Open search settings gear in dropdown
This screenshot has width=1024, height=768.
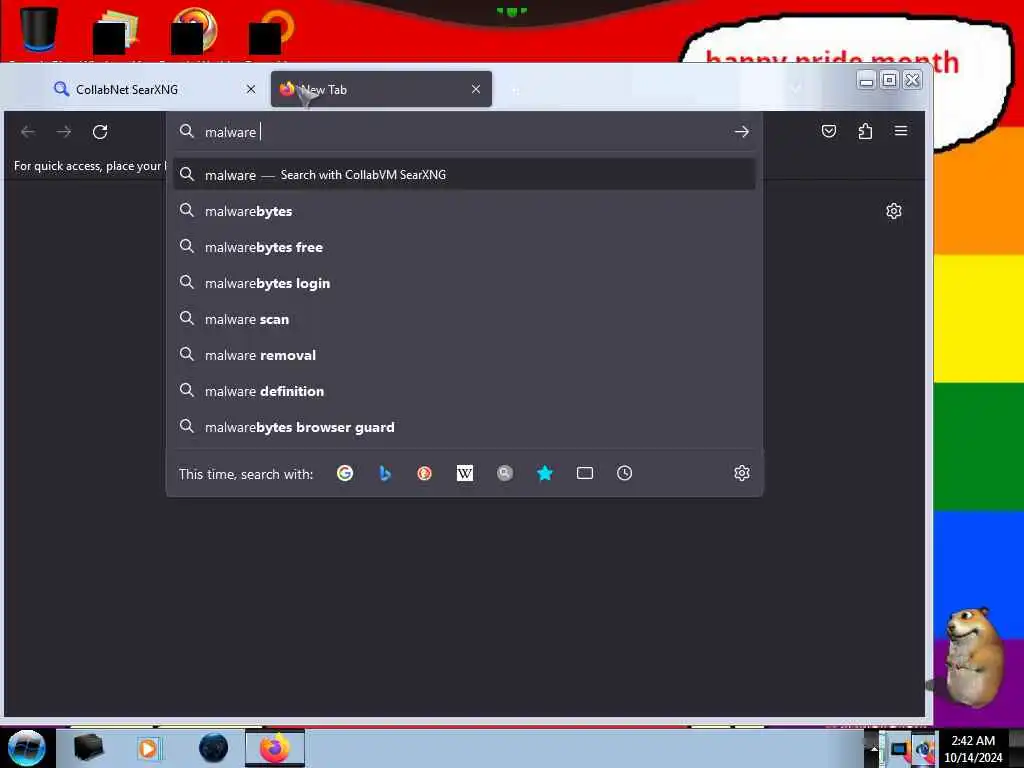point(741,473)
